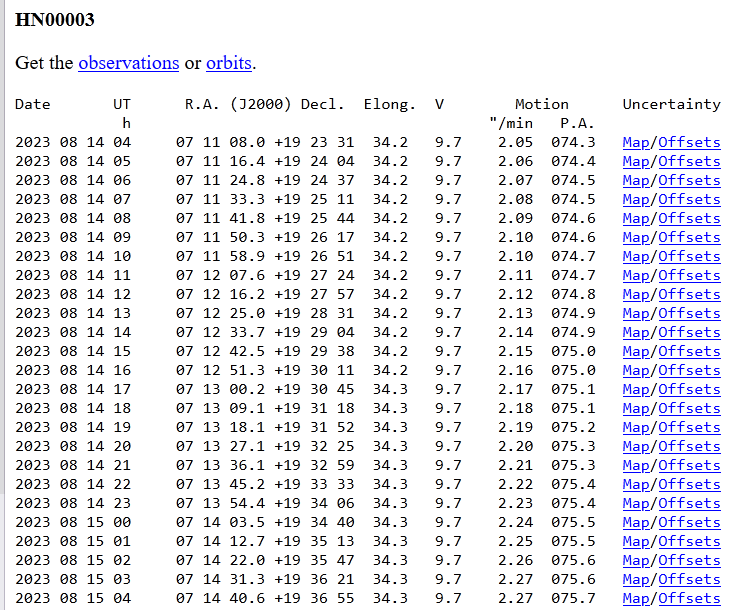View Offsets for 2023 08 14 16 UT
The image size is (743, 610).
pyautogui.click(x=689, y=370)
